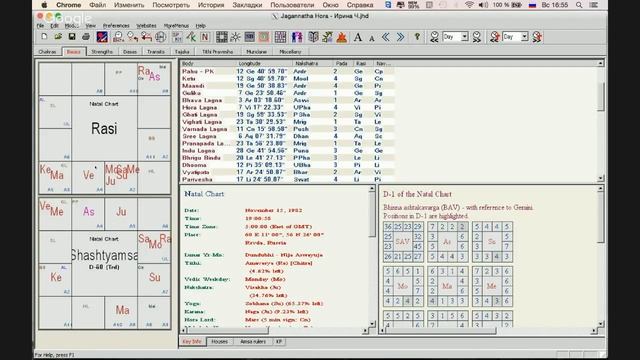The height and width of the screenshot is (360, 640).
Task: Step time backward with black clock icon
Action: 434,37
